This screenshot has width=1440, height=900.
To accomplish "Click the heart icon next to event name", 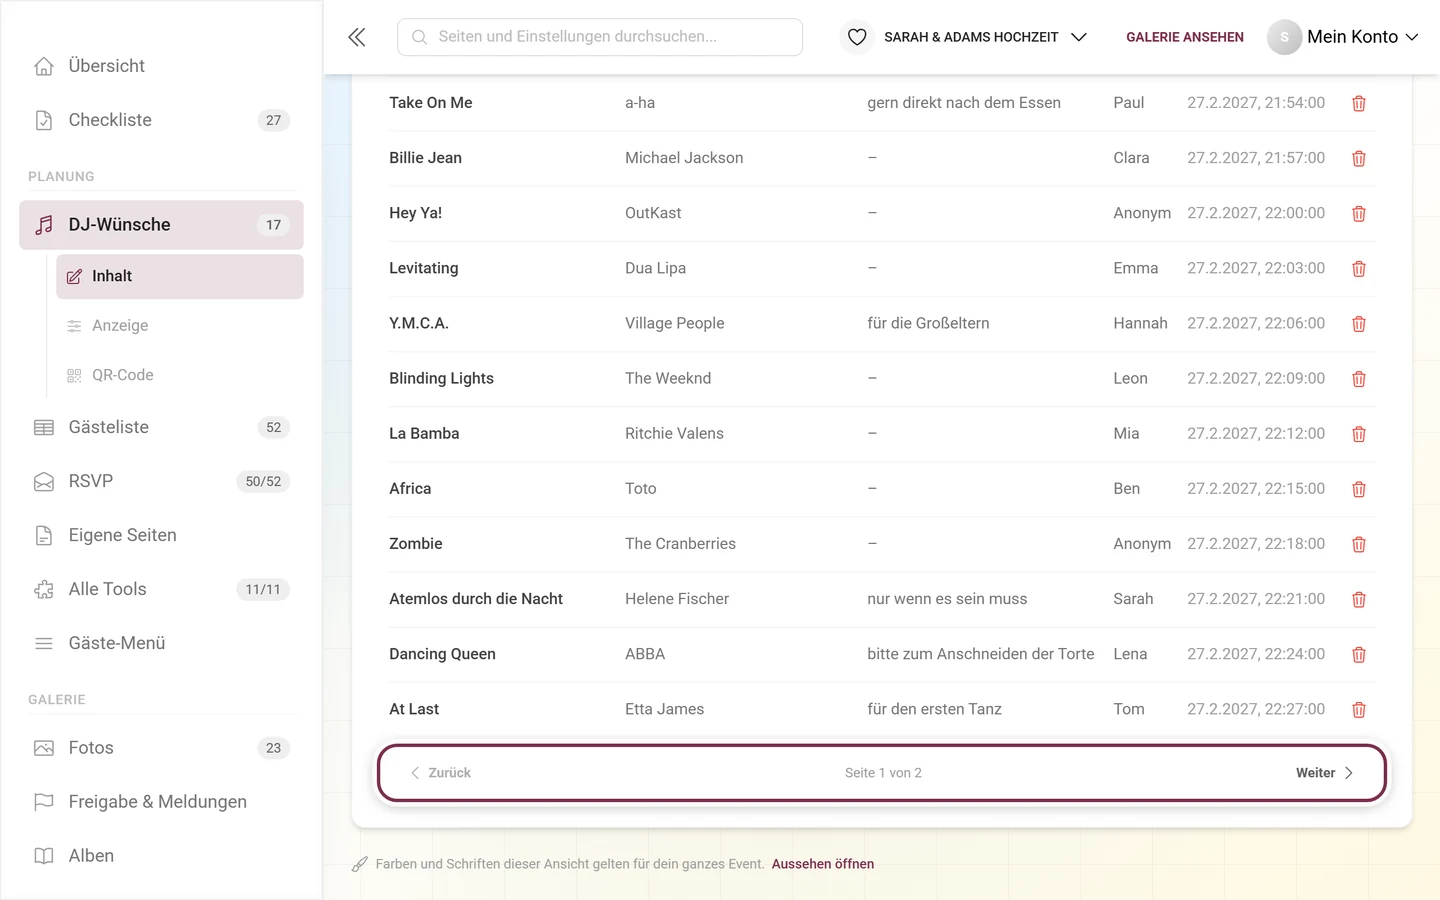I will 857,37.
